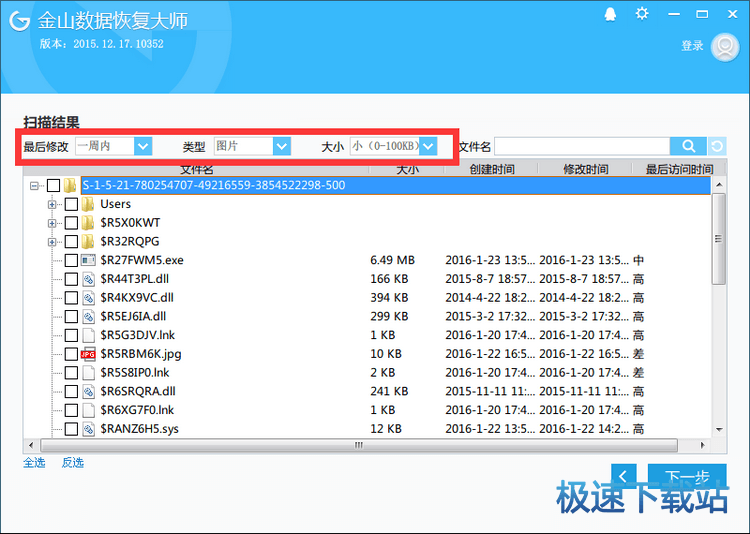Click the 下一步 next button

[x=687, y=476]
